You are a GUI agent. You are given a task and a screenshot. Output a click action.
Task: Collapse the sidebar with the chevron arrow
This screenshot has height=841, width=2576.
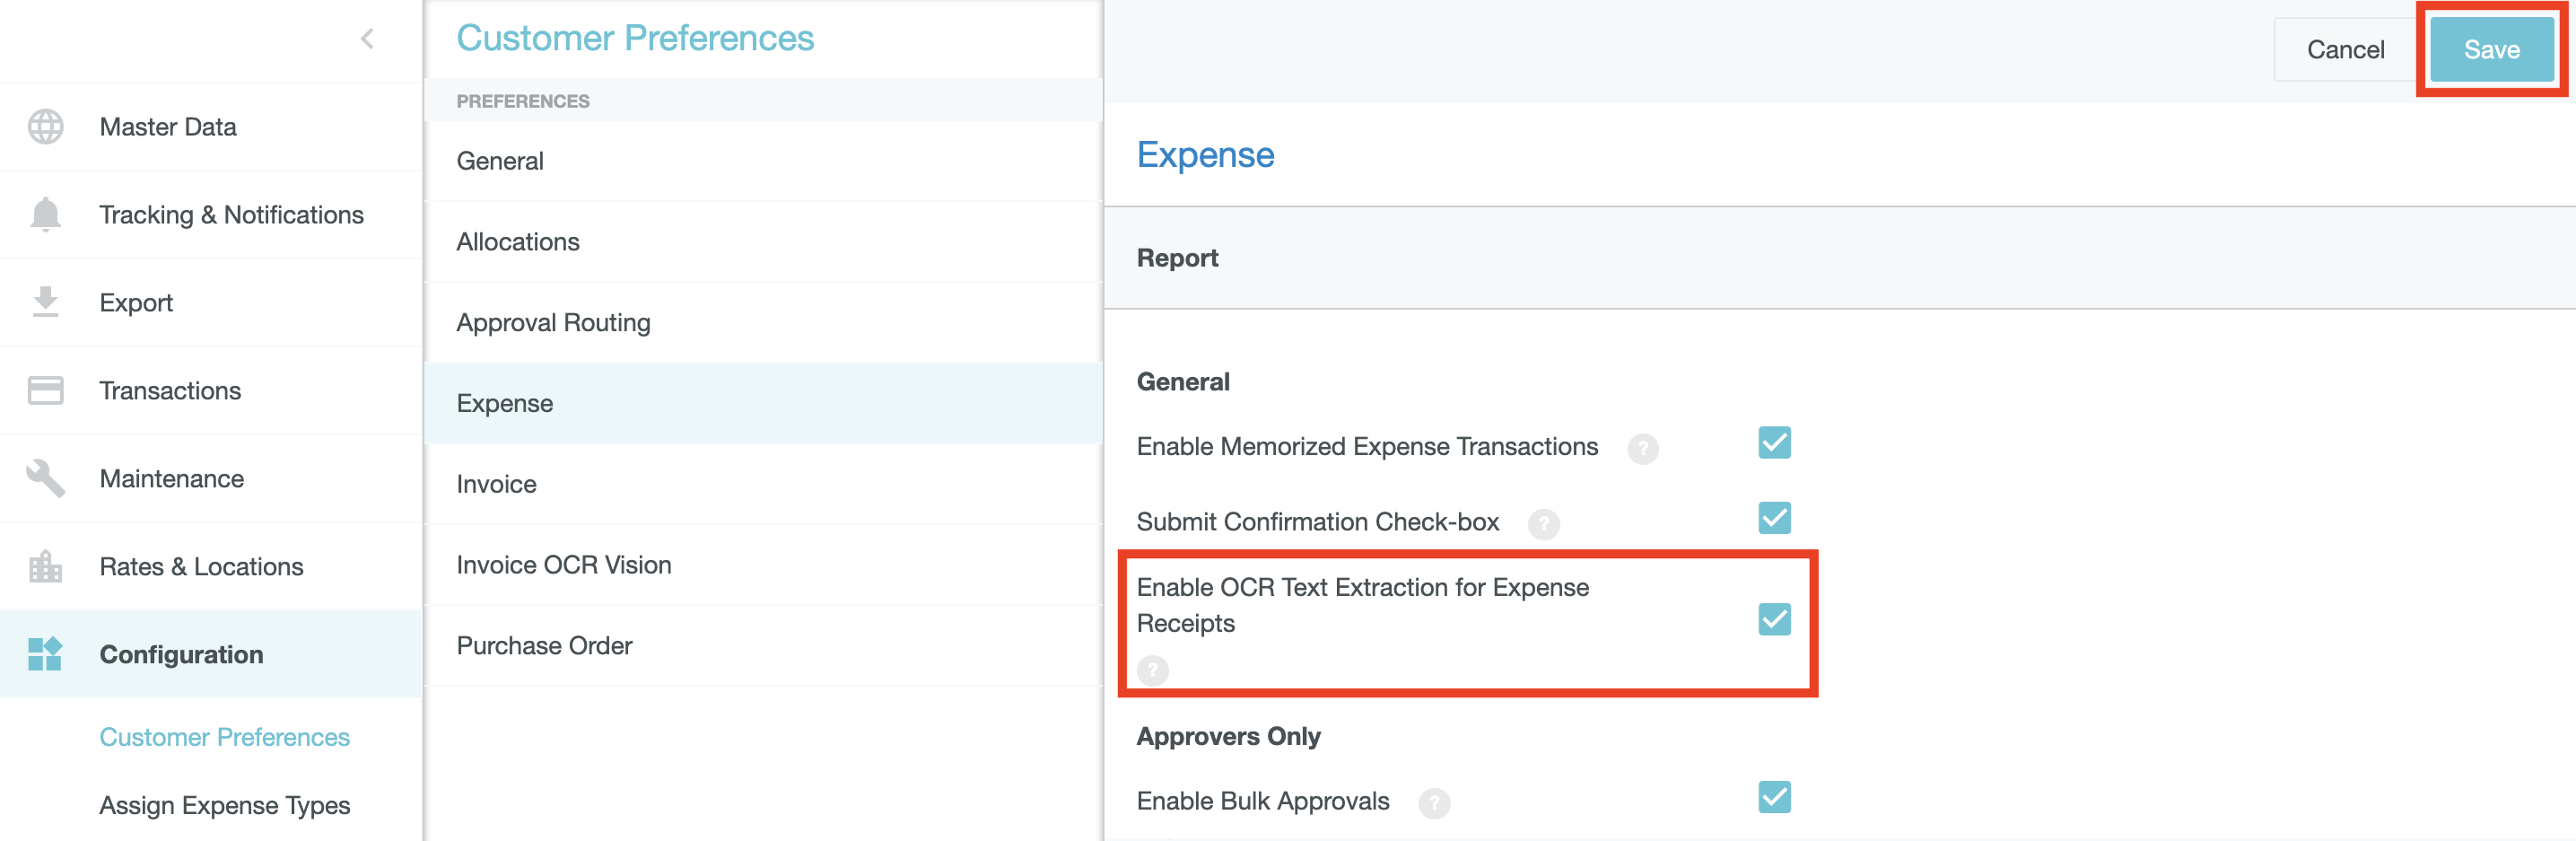click(367, 39)
